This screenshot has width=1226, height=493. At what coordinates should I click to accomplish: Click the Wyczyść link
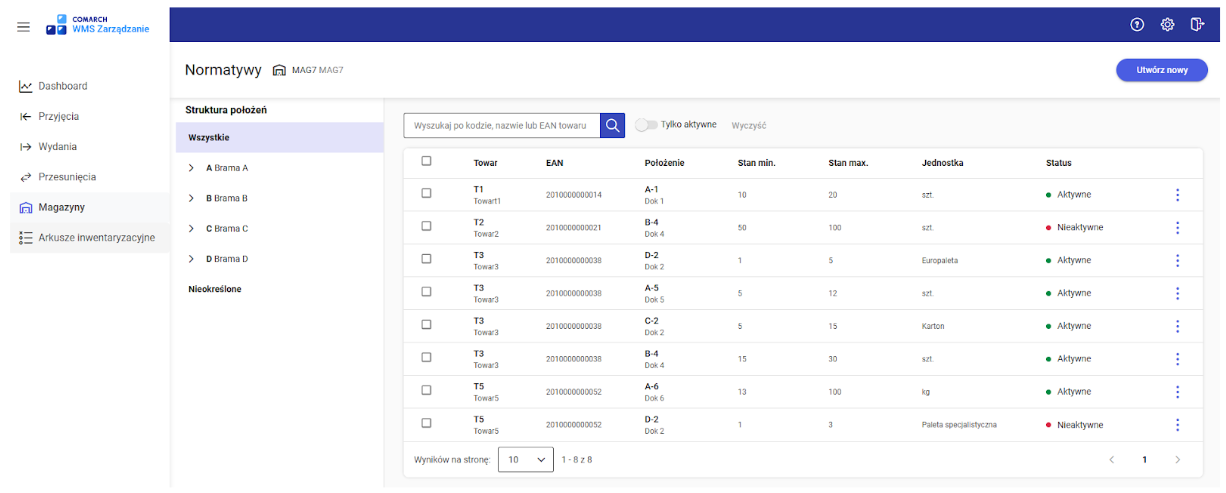click(x=748, y=125)
